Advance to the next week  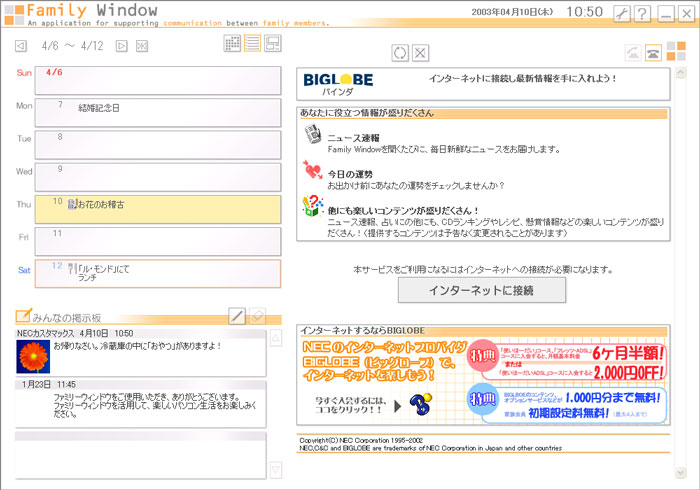click(122, 46)
